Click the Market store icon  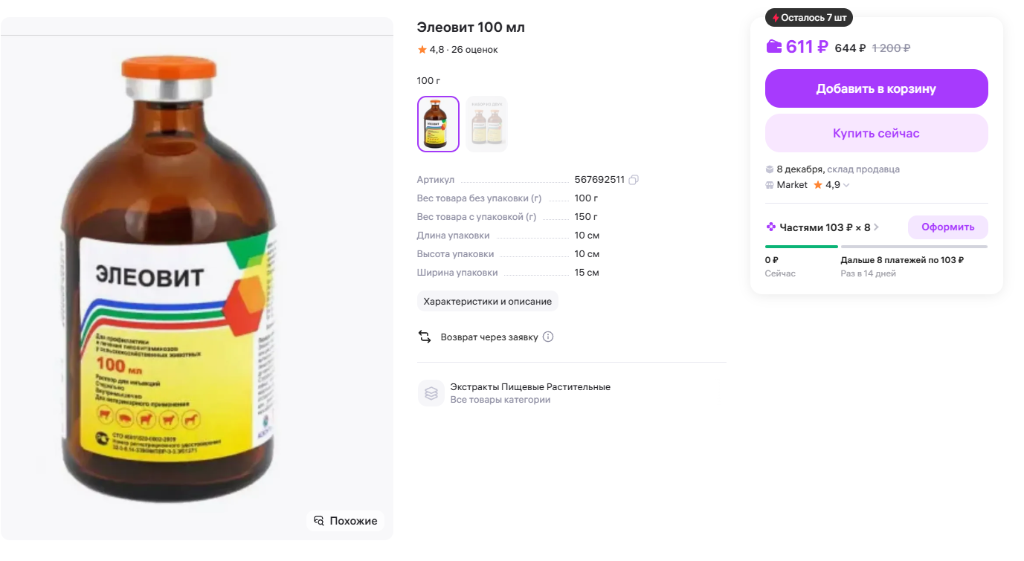coord(770,185)
